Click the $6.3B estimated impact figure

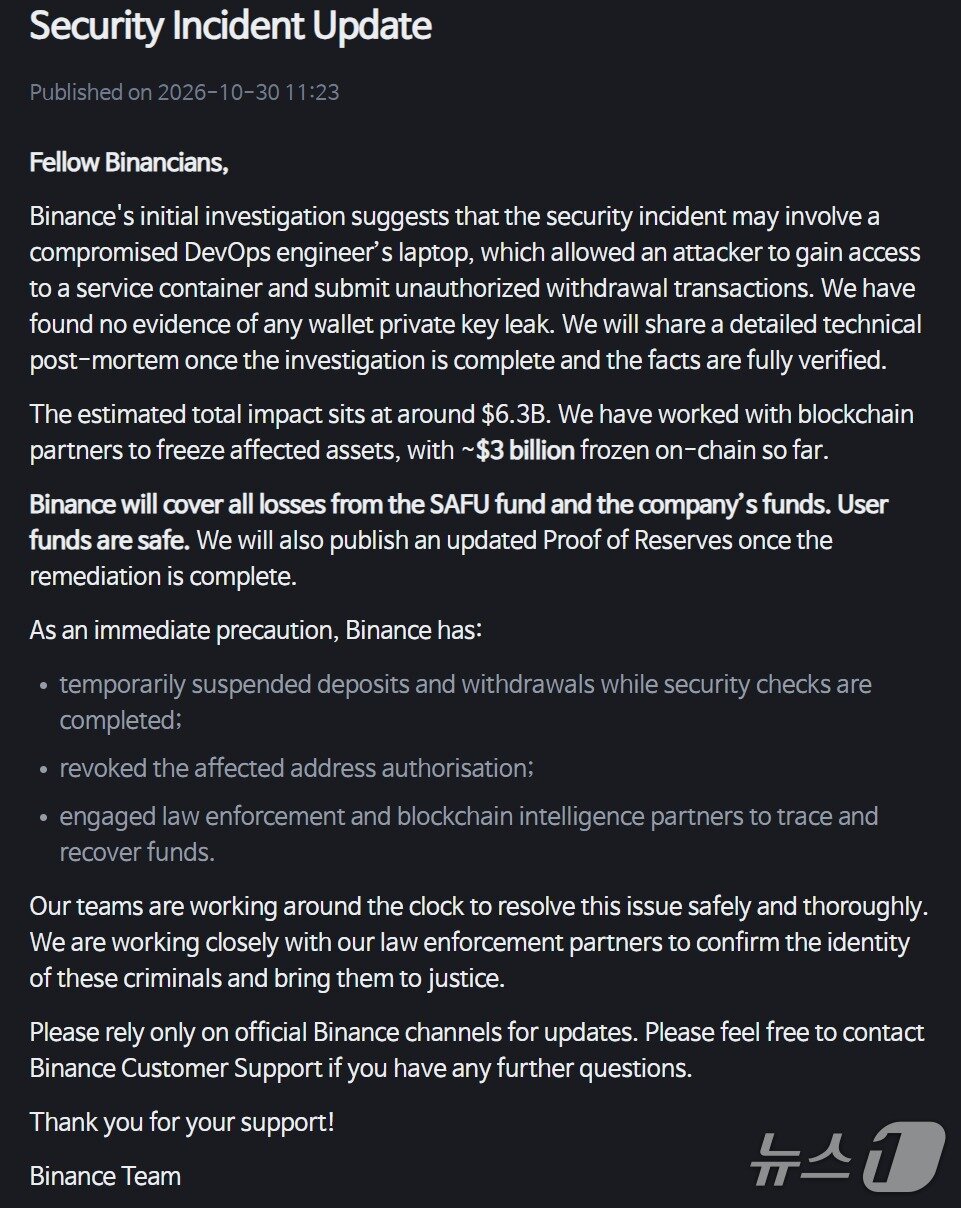coord(508,414)
